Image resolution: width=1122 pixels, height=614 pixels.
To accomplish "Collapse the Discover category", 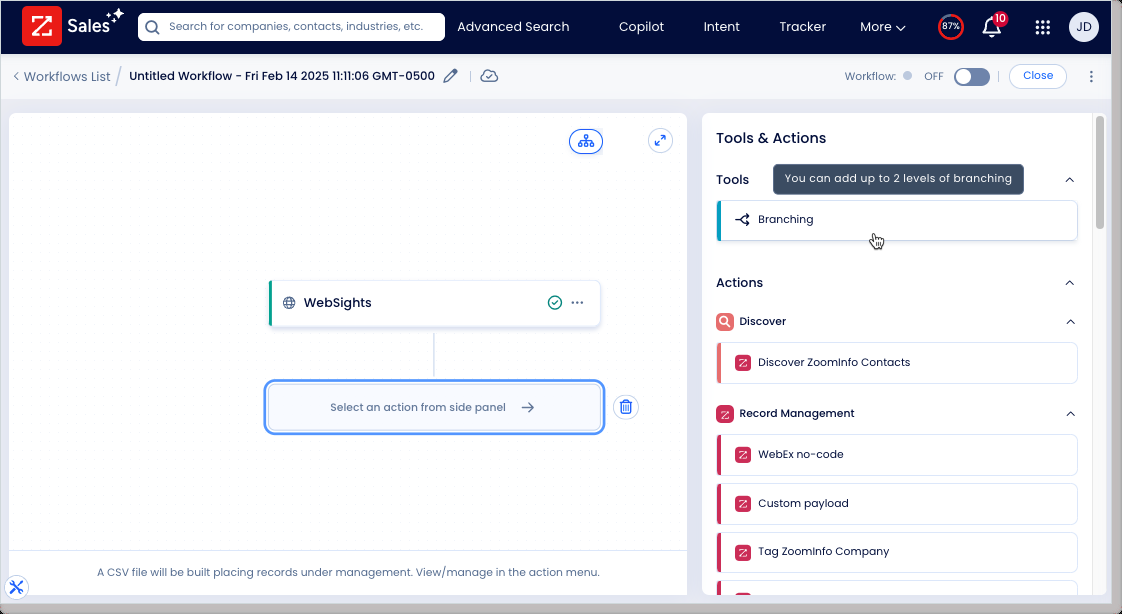I will (x=1070, y=321).
